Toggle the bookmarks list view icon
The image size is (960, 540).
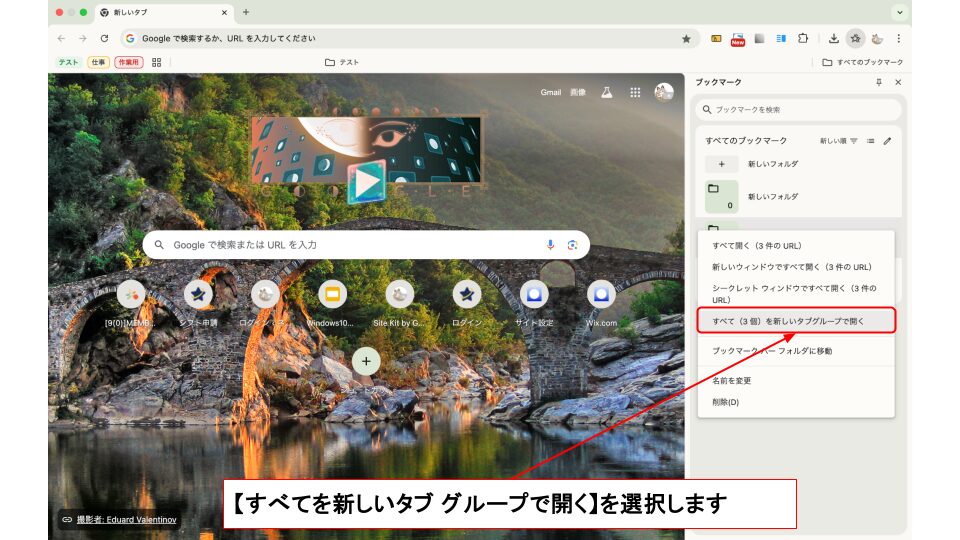[870, 141]
